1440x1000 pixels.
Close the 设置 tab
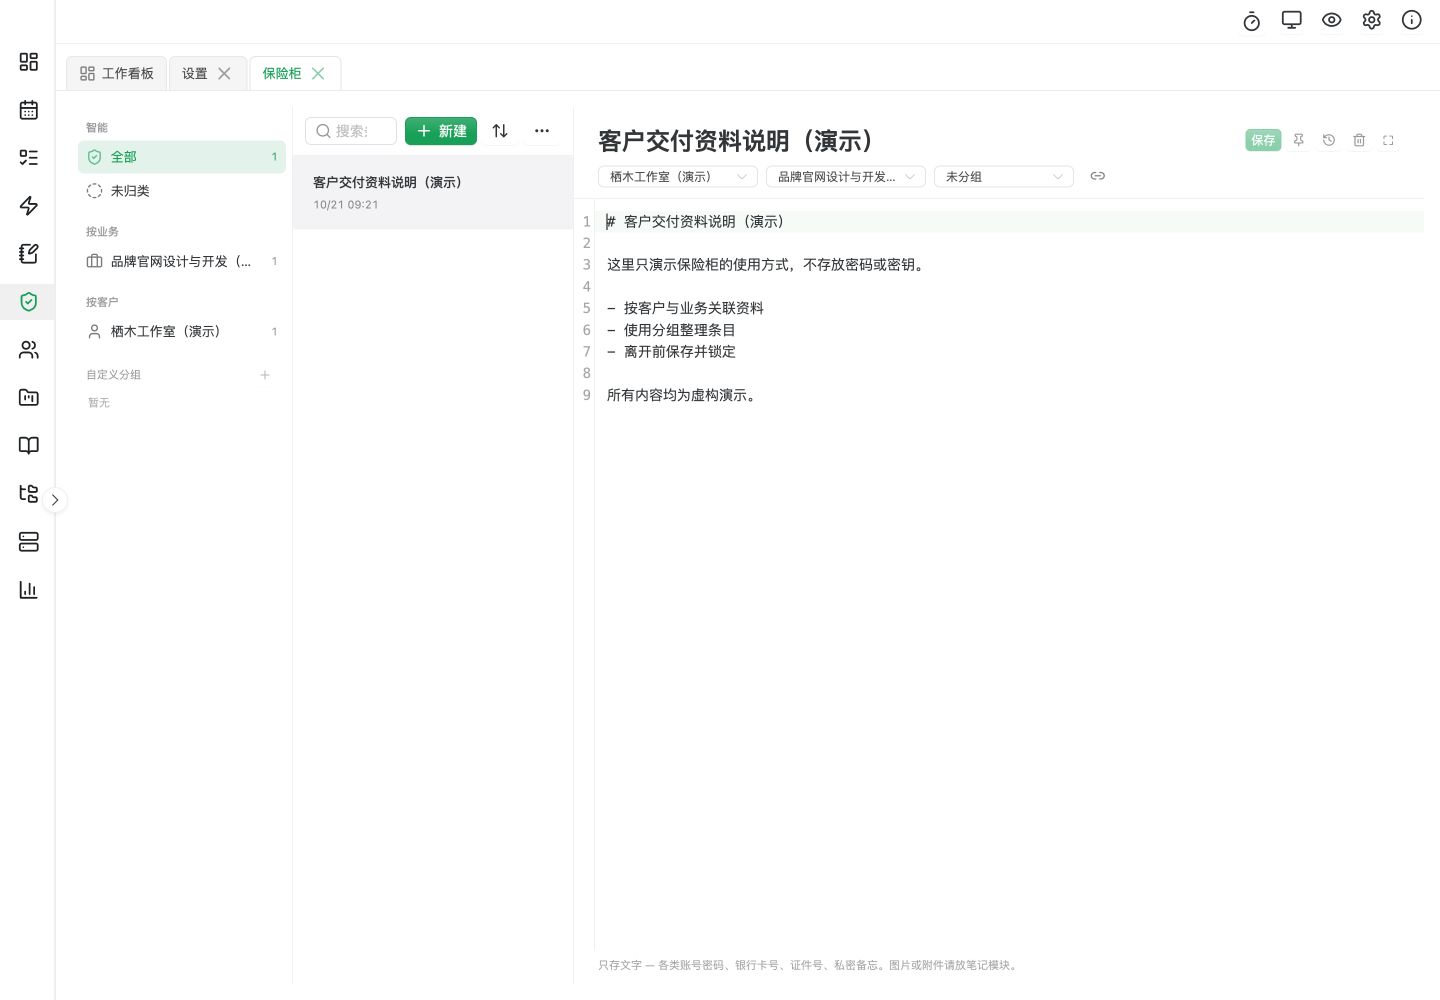coord(224,74)
